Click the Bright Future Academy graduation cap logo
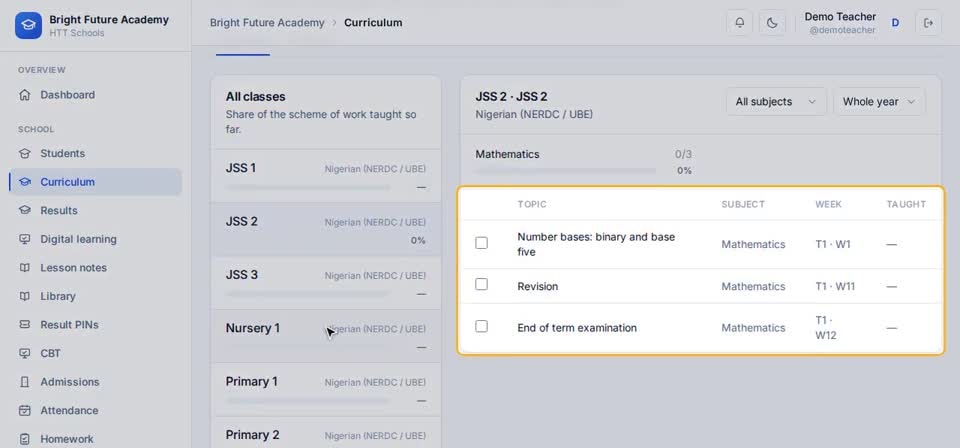Image resolution: width=960 pixels, height=448 pixels. 28,26
